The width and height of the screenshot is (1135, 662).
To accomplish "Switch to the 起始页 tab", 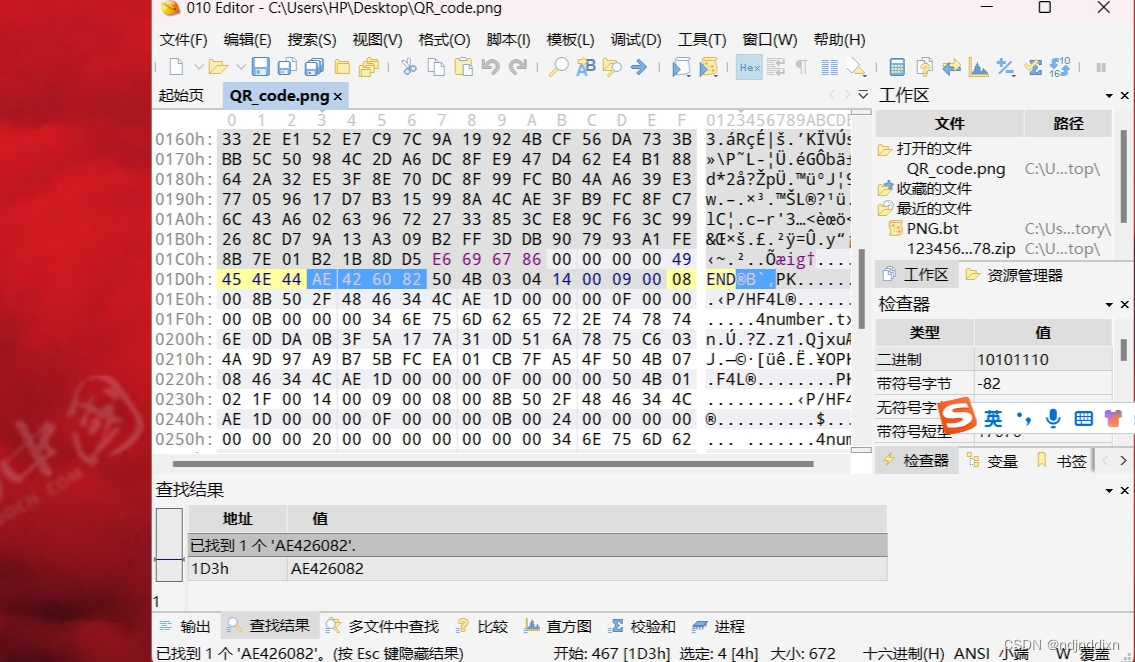I will tap(181, 96).
